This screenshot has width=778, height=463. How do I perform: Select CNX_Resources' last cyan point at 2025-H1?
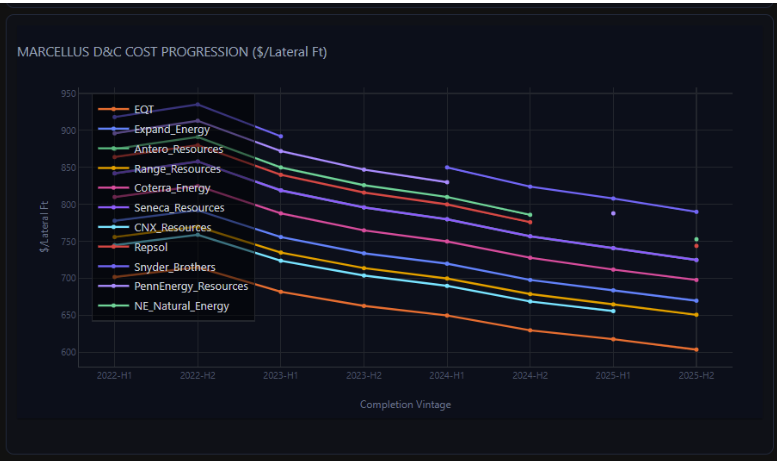(x=613, y=311)
